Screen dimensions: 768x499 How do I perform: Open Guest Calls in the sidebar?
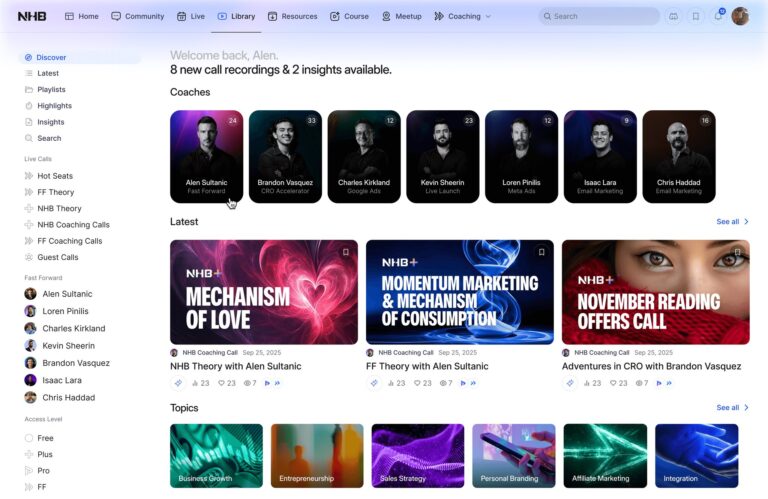point(51,257)
